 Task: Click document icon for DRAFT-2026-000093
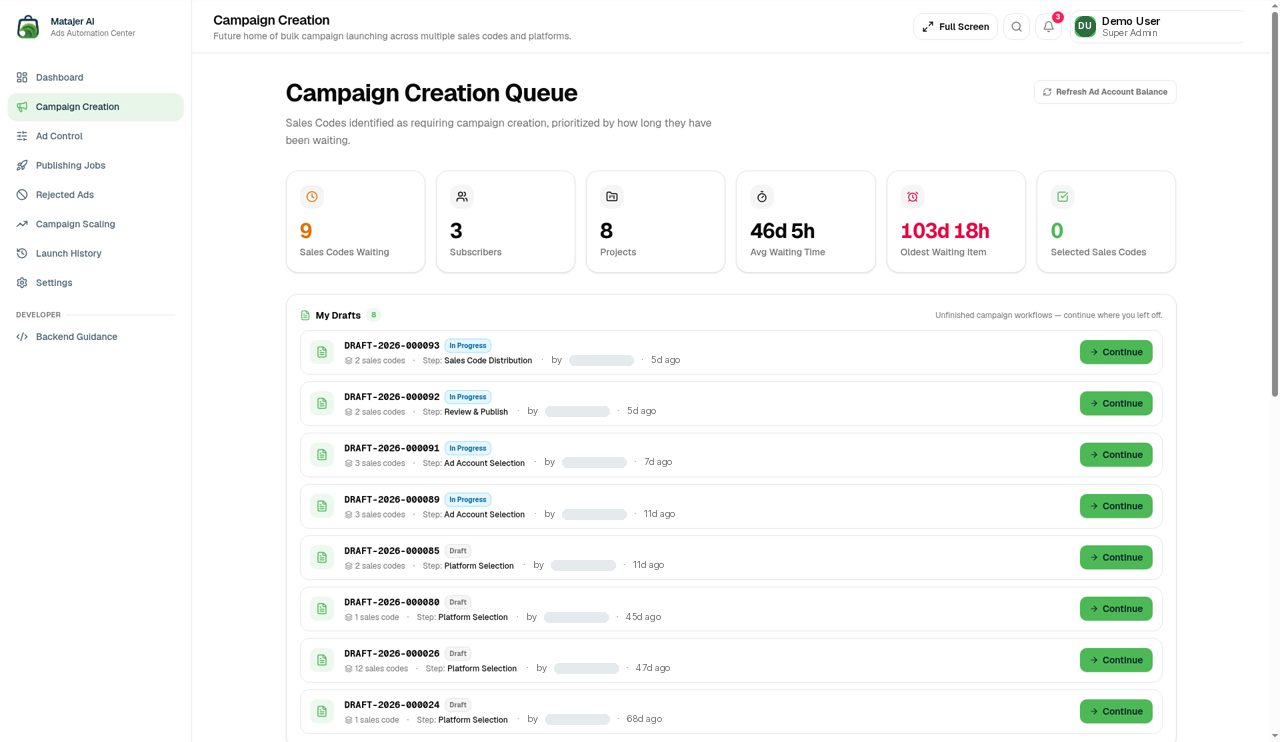(322, 352)
